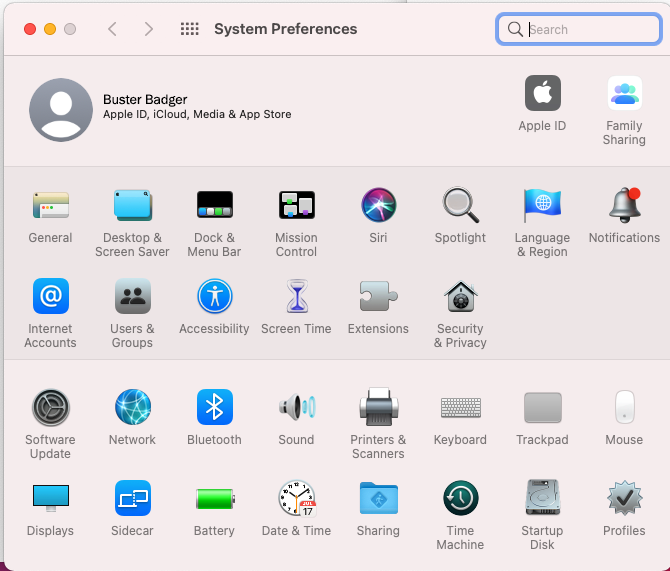Open the Notifications pane with red badge
Viewport: 670px width, 571px height.
click(624, 206)
